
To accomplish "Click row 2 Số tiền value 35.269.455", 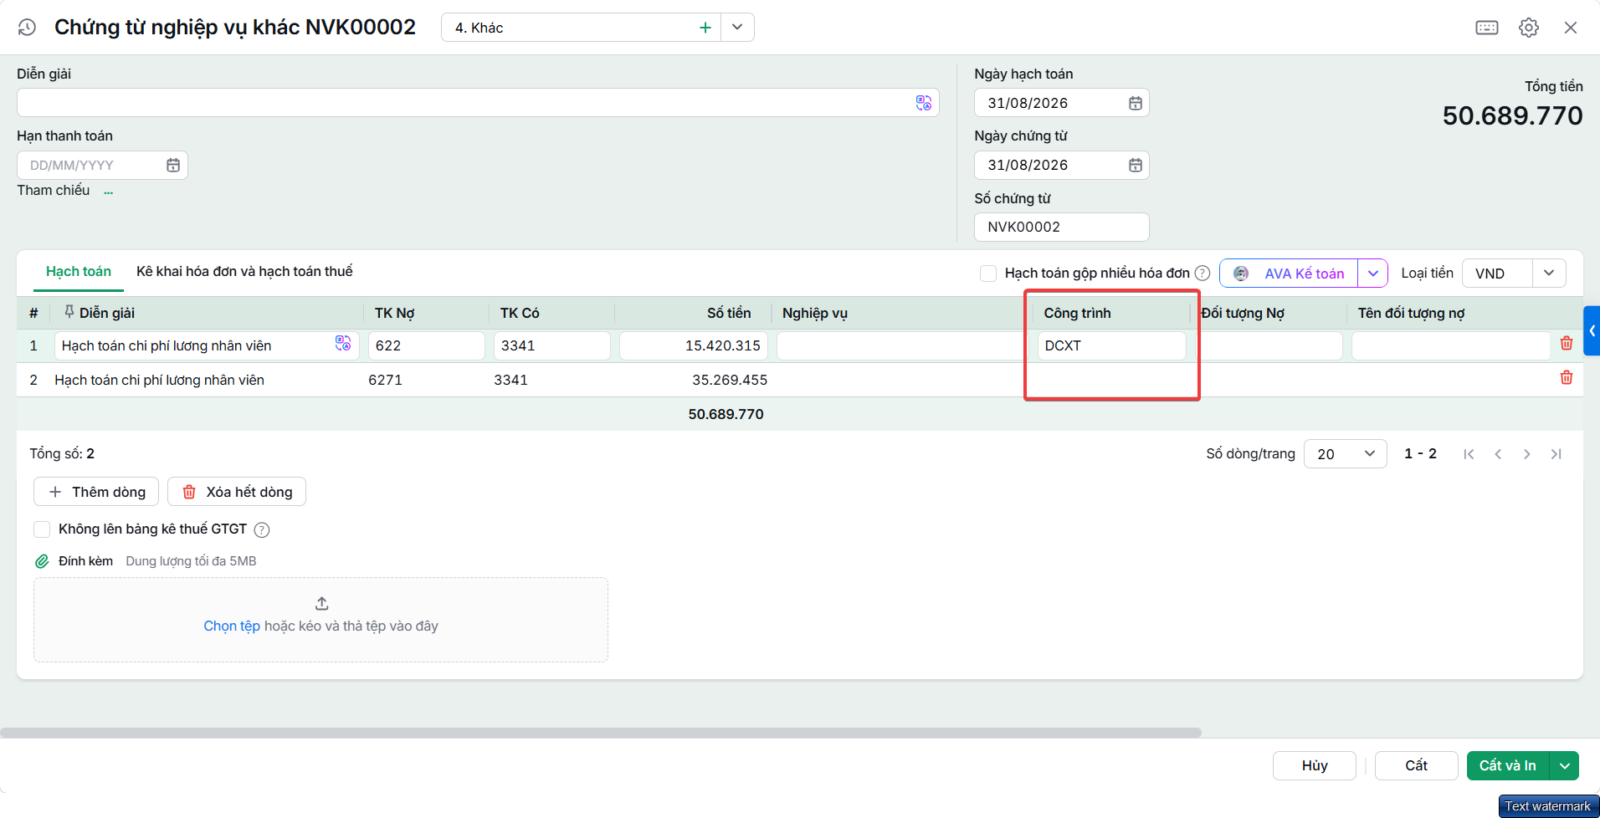I will [730, 380].
